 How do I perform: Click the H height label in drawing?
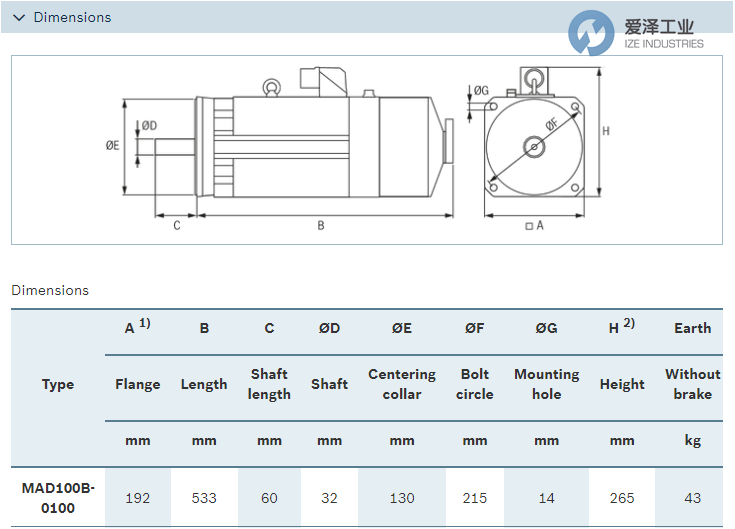click(x=606, y=131)
